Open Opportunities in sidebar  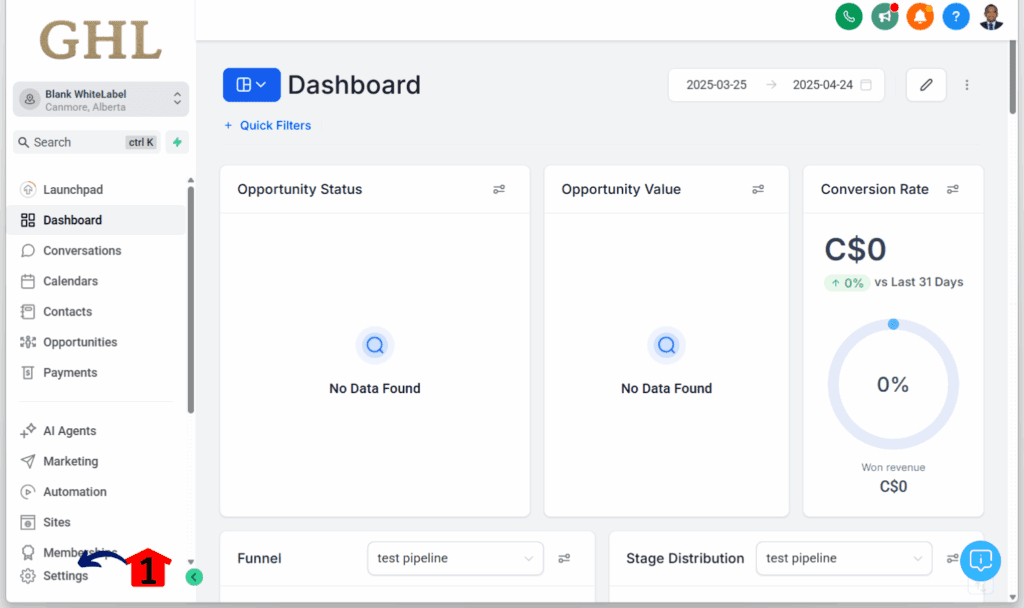point(97,342)
